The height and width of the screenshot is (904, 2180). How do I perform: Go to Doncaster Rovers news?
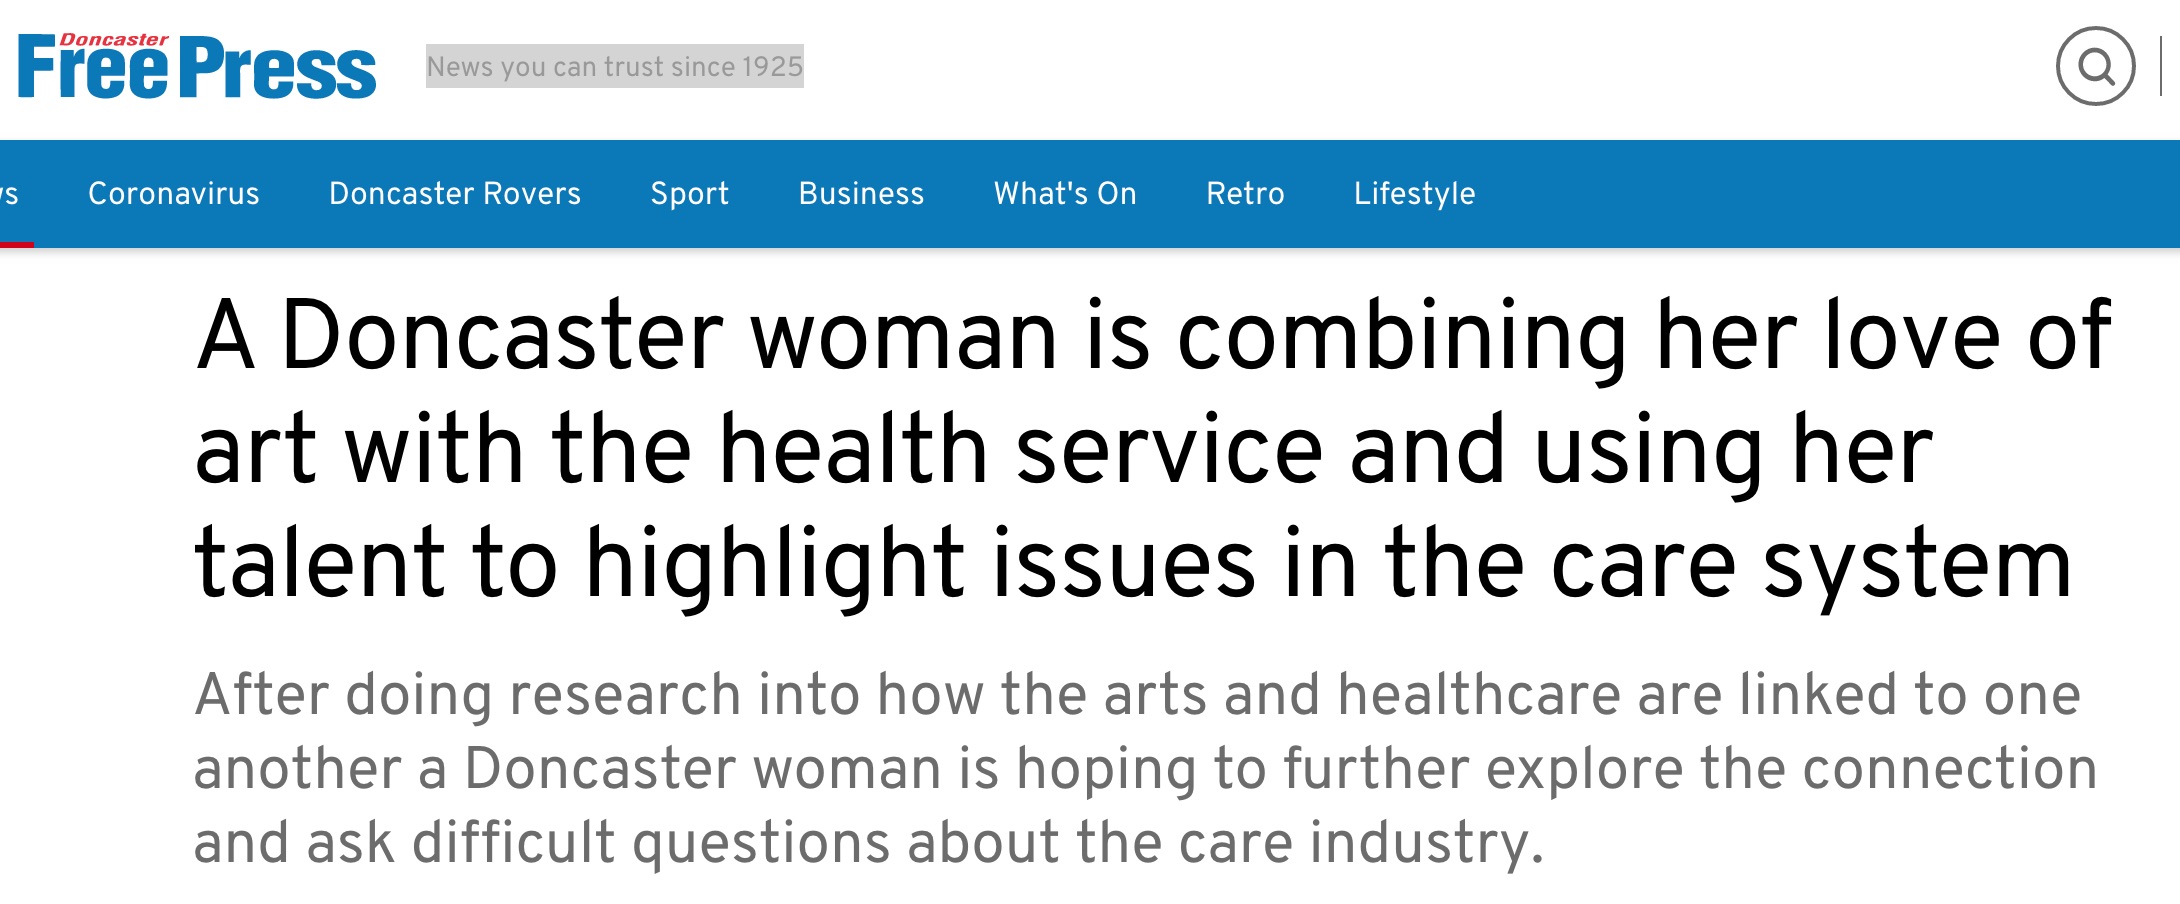(454, 193)
